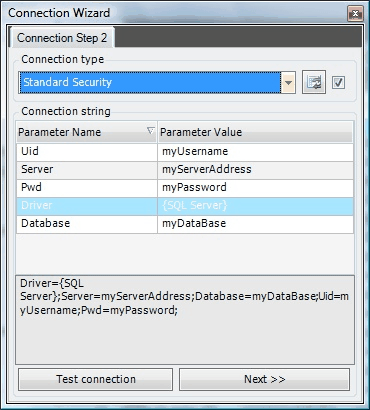Image resolution: width=370 pixels, height=410 pixels.
Task: Select the Database parameter name cell
Action: (x=87, y=224)
